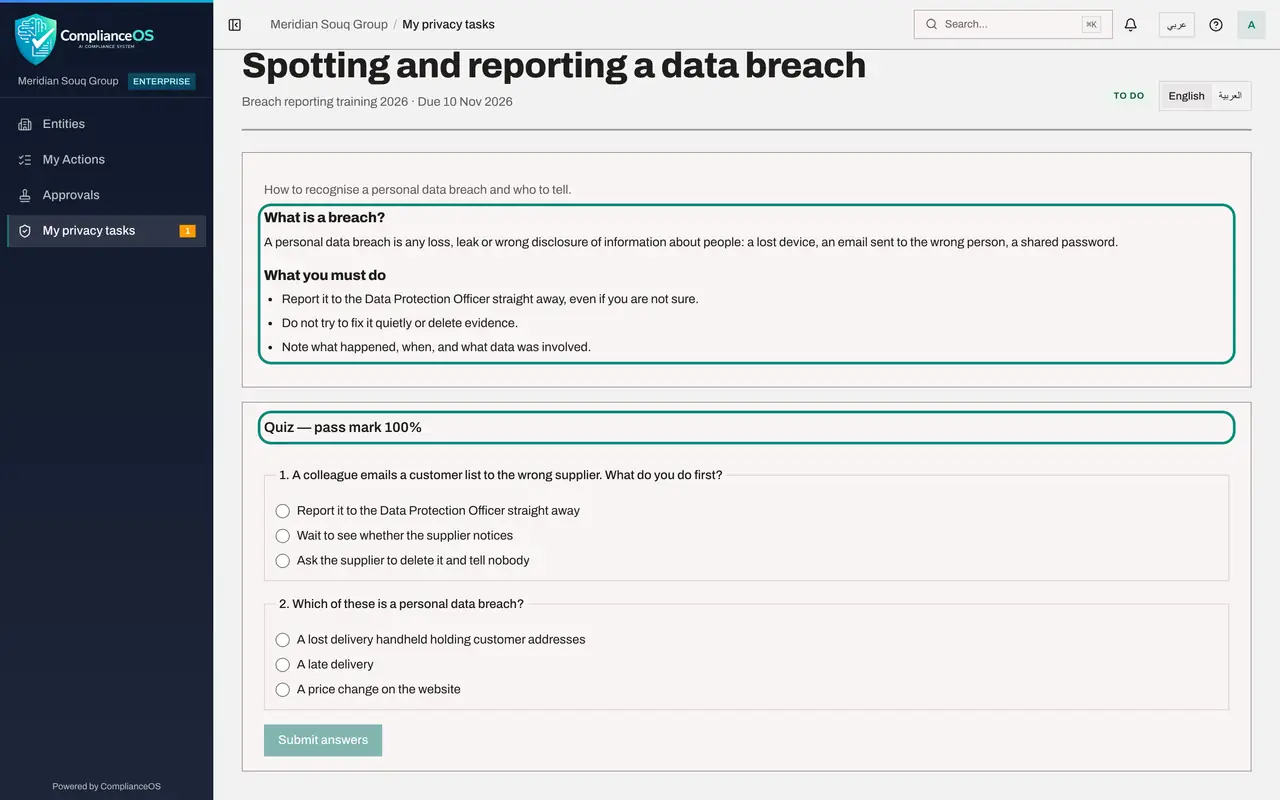The width and height of the screenshot is (1280, 800).
Task: Switch interface language with عربي button
Action: (1177, 25)
